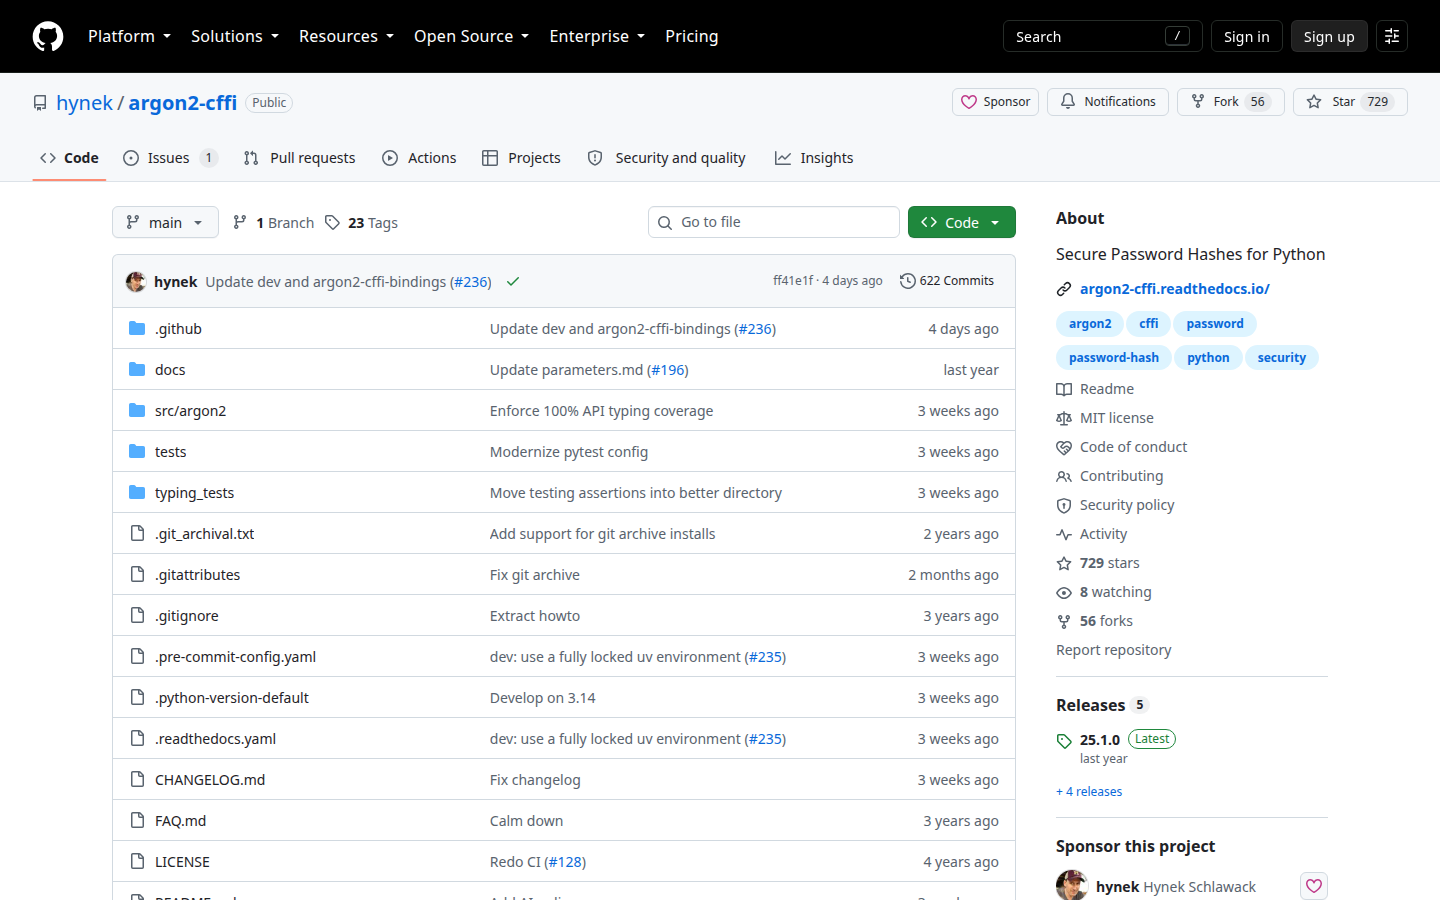Viewport: 1440px width, 900px height.
Task: Select the argon2 topic tag
Action: point(1090,324)
